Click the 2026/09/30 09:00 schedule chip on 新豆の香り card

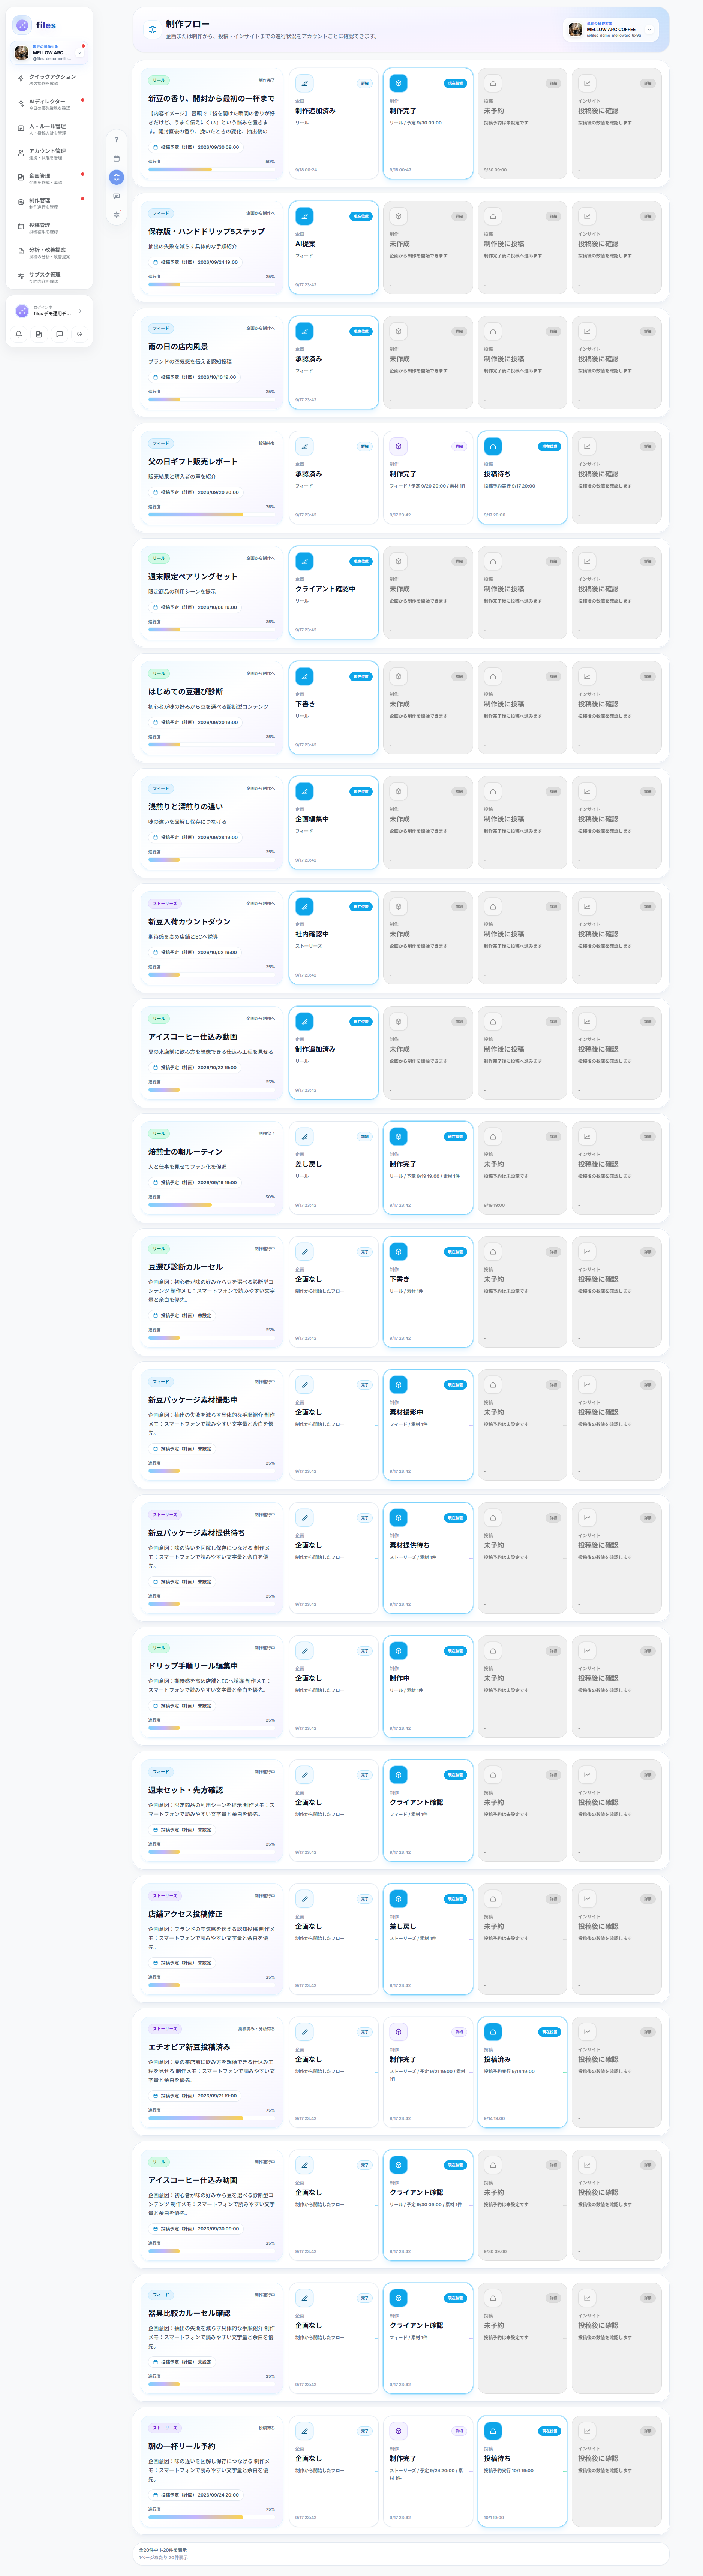196,147
